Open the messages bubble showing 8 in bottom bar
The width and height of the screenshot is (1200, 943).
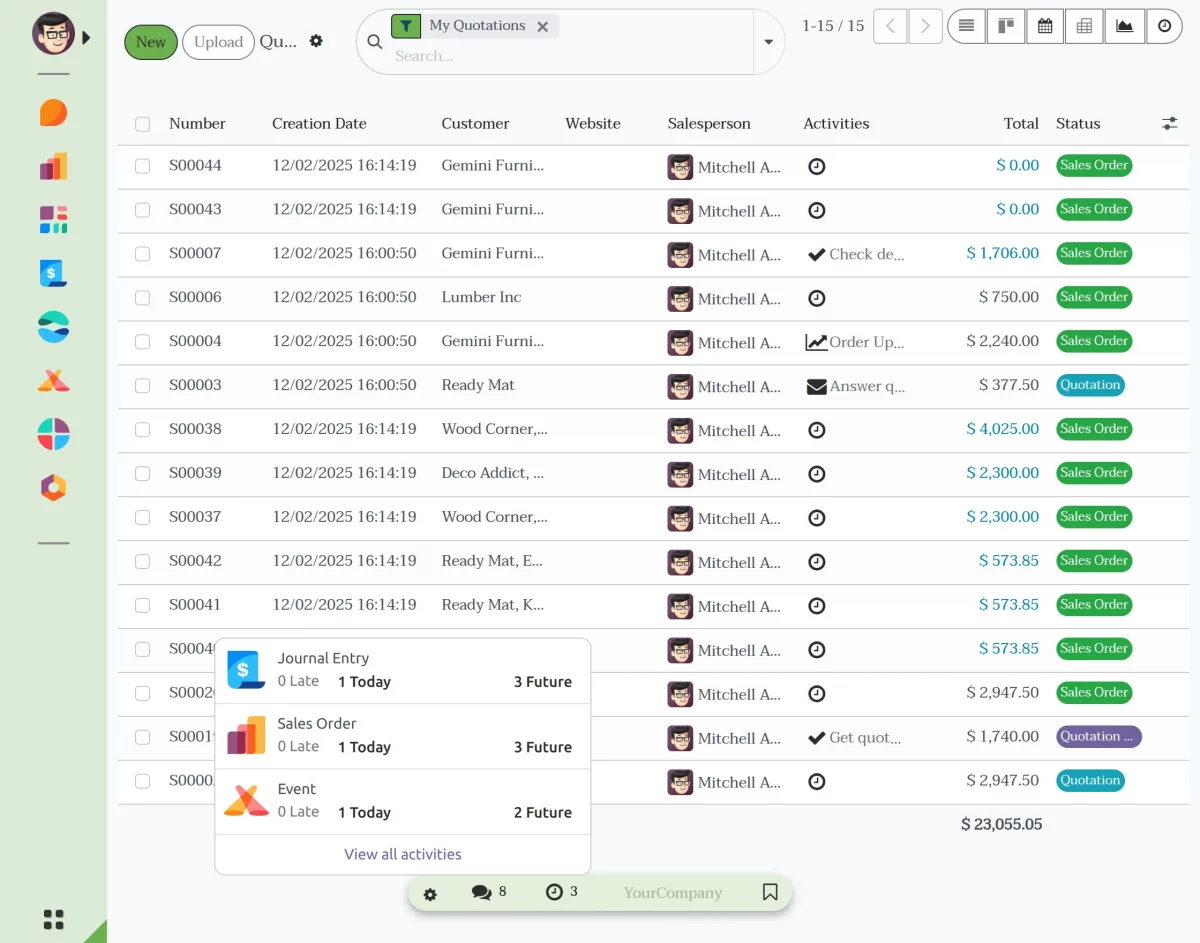coord(489,893)
